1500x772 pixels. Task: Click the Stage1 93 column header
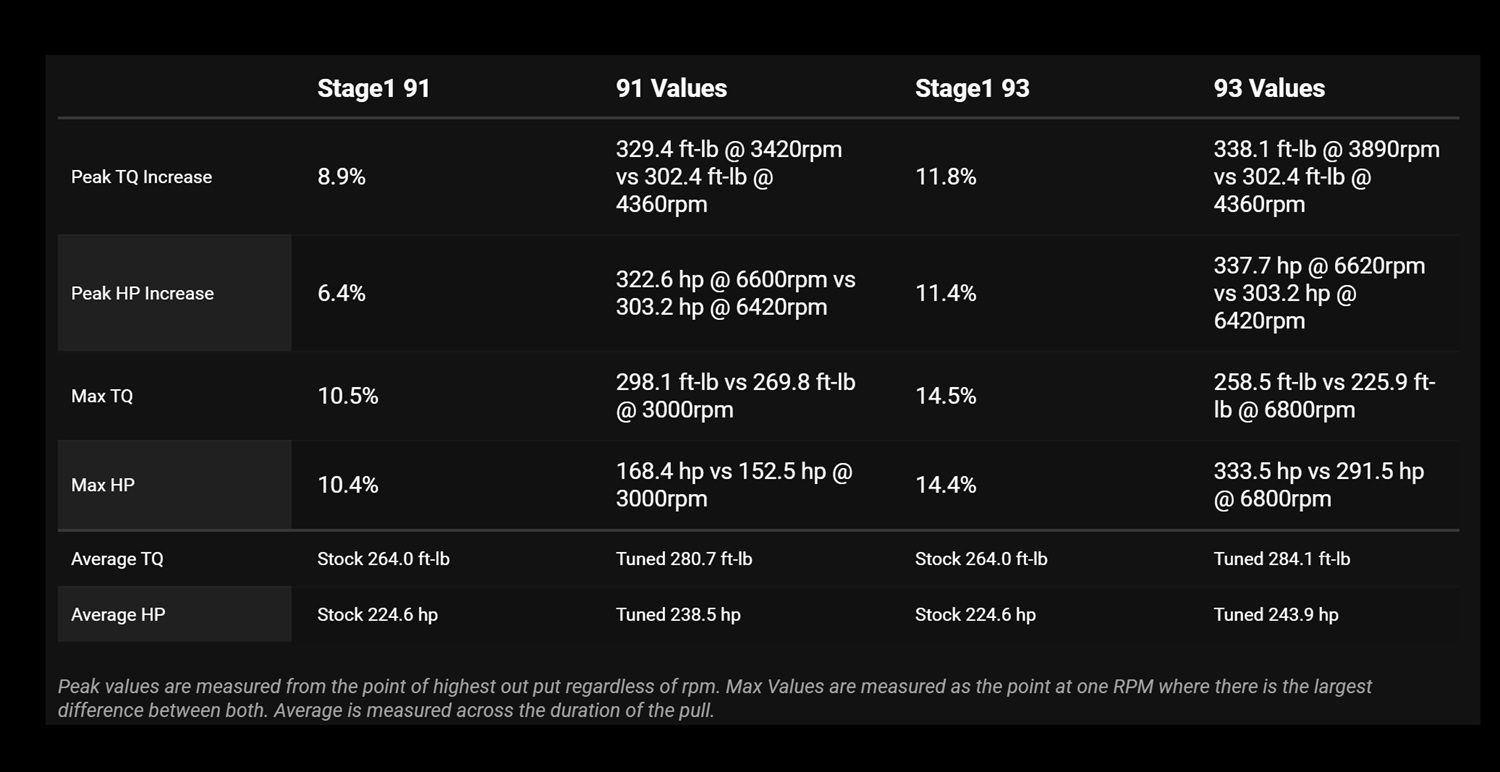(972, 88)
